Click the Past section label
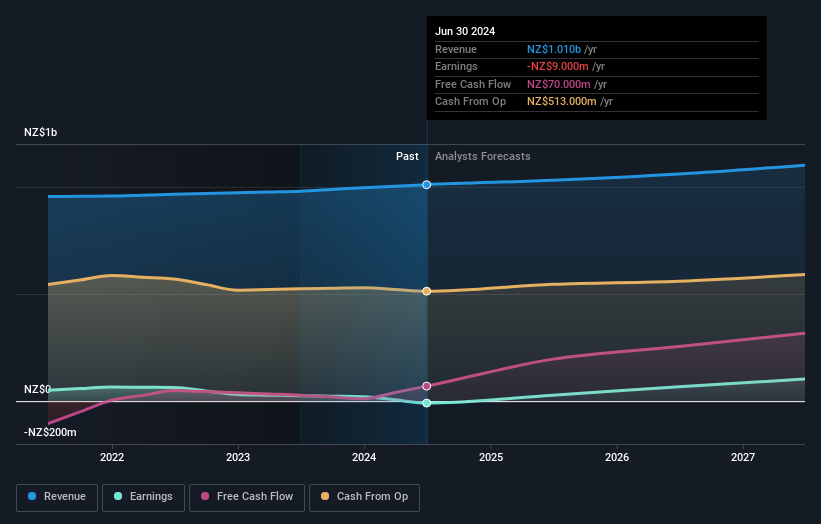Image resolution: width=821 pixels, height=524 pixels. click(407, 157)
